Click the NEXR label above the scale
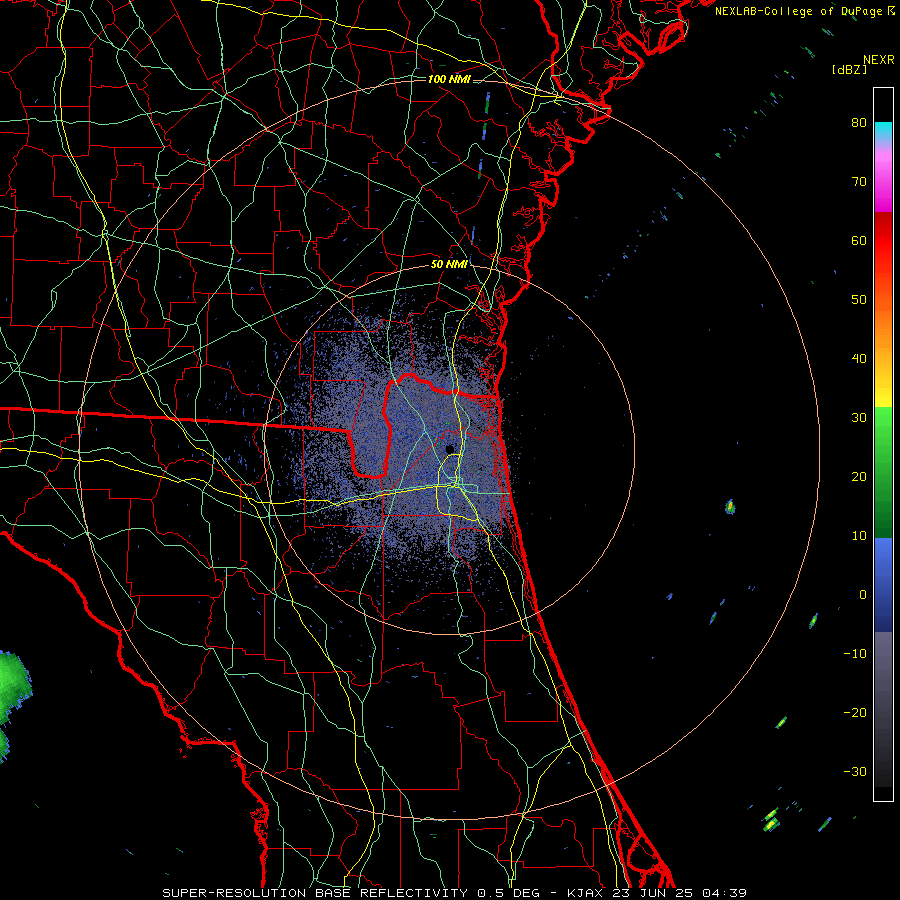Screen dimensions: 900x900 tap(878, 60)
